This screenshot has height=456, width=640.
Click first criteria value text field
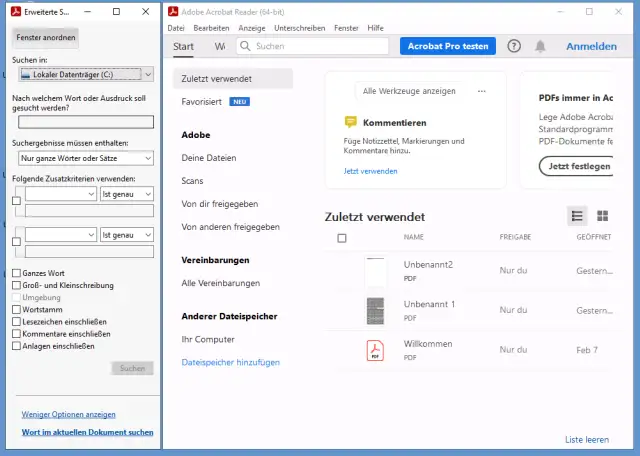pyautogui.click(x=89, y=211)
